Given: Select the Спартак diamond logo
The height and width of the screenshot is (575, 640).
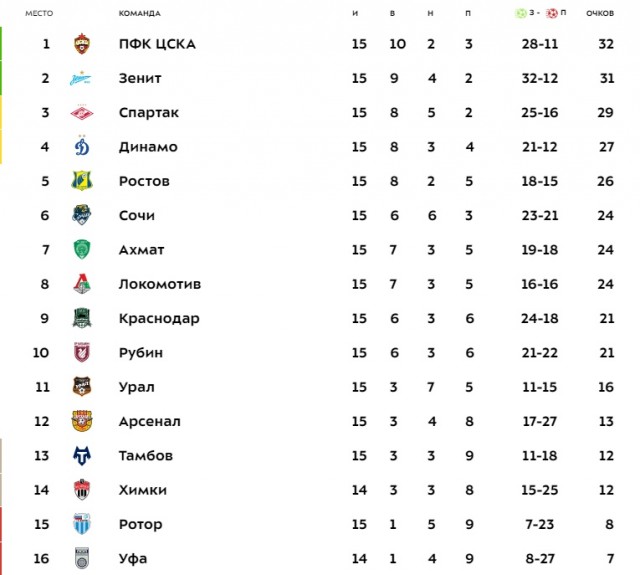Looking at the screenshot, I should point(82,112).
